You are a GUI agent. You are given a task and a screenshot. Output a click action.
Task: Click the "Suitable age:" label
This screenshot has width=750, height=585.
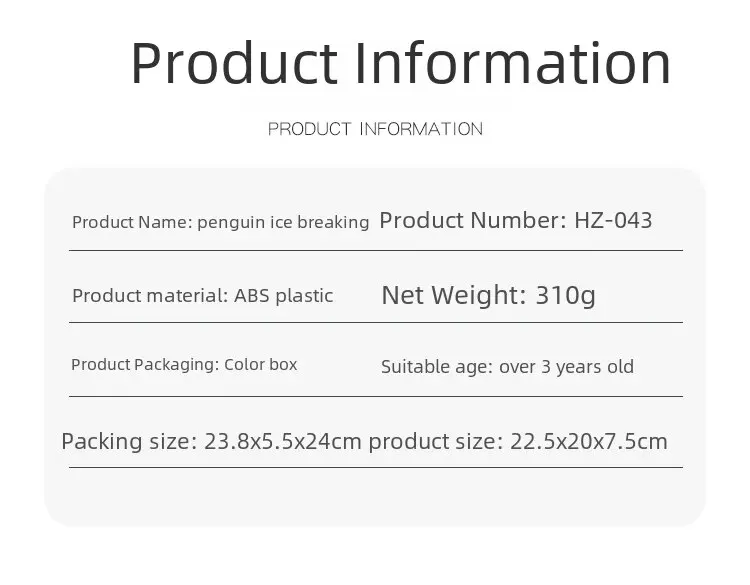[437, 367]
